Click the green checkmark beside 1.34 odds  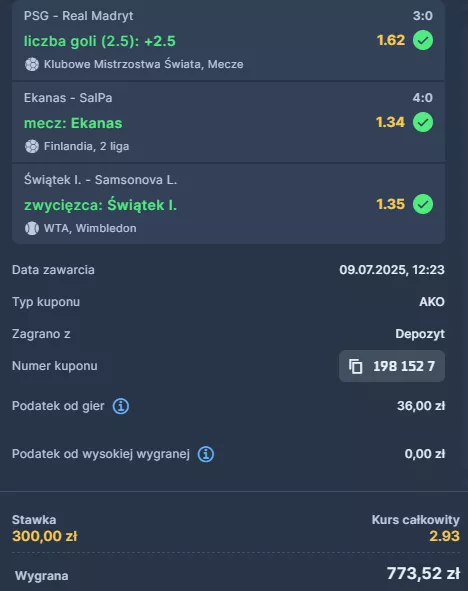click(423, 122)
